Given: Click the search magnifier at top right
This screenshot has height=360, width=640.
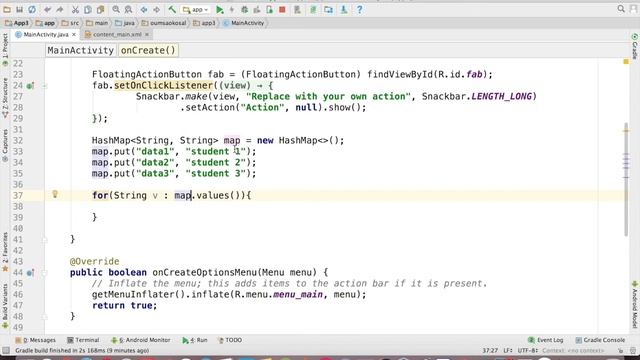Looking at the screenshot, I should tap(621, 9).
